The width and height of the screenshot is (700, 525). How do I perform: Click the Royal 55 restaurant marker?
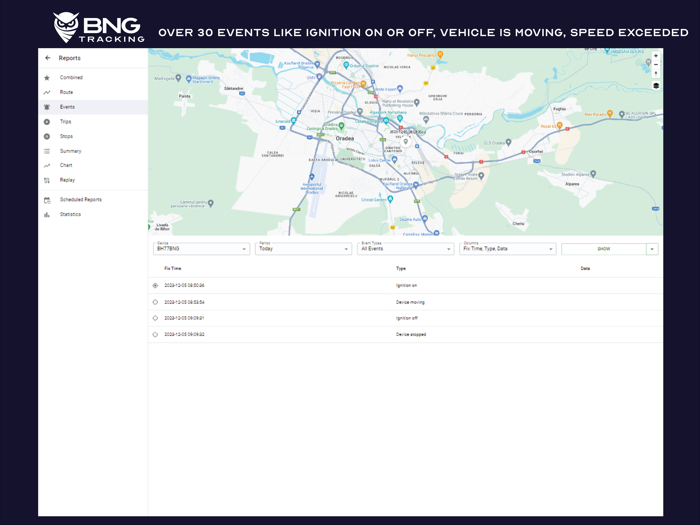coord(559,125)
